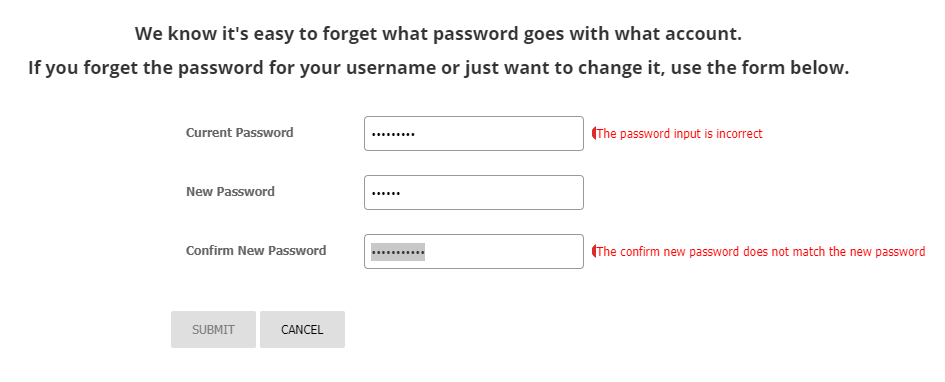Focus the New Password input field
The height and width of the screenshot is (382, 945).
(x=474, y=192)
